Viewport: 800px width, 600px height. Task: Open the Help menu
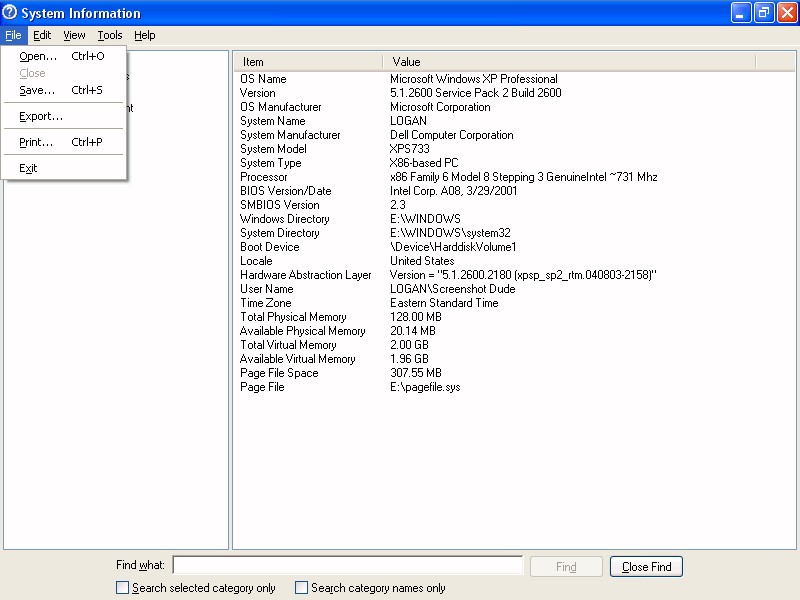tap(144, 35)
